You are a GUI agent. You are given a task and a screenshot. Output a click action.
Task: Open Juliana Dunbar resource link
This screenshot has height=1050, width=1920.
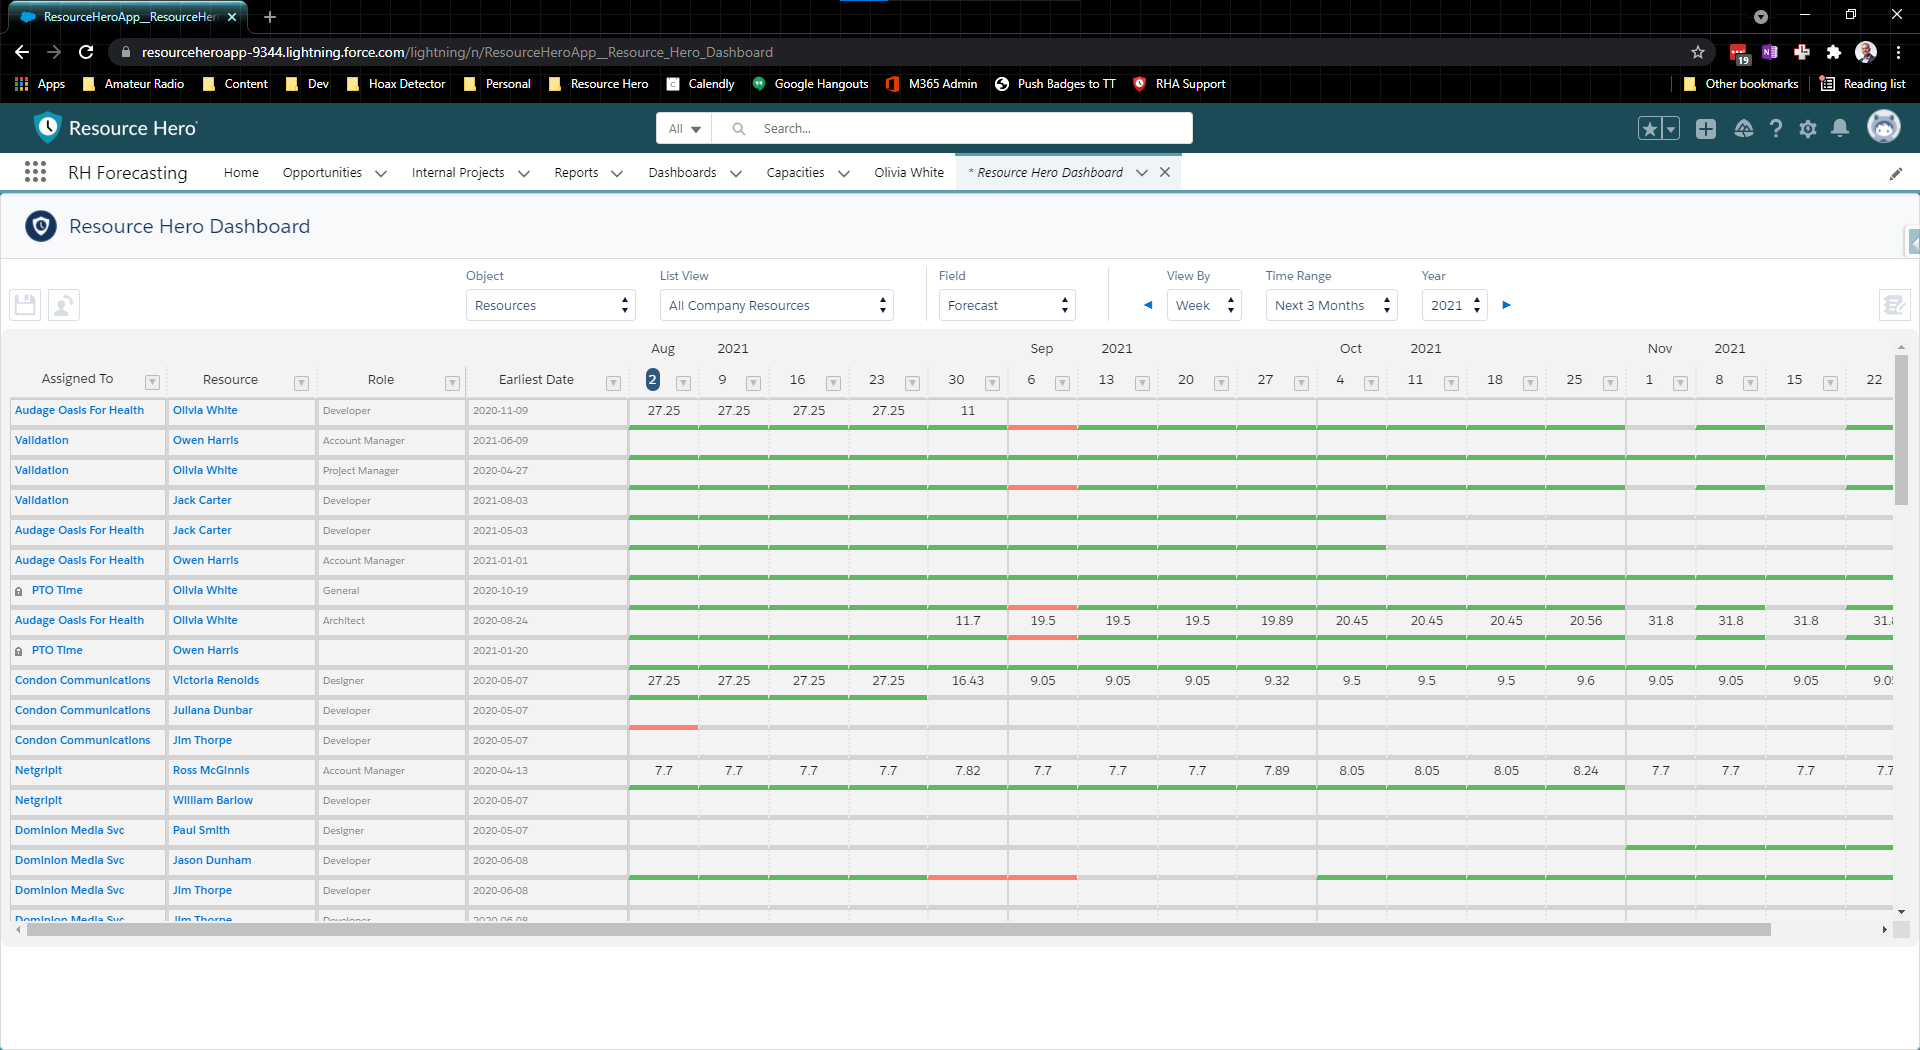click(x=212, y=710)
